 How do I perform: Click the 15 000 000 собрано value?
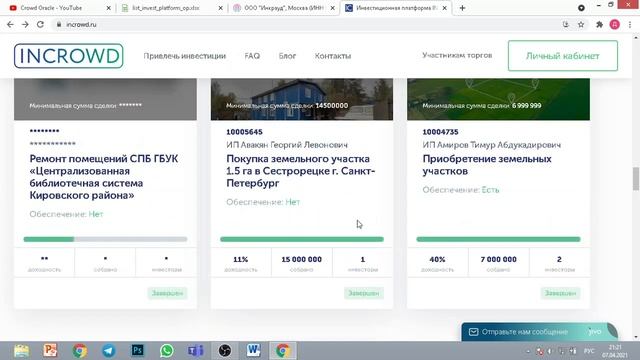pyautogui.click(x=302, y=260)
